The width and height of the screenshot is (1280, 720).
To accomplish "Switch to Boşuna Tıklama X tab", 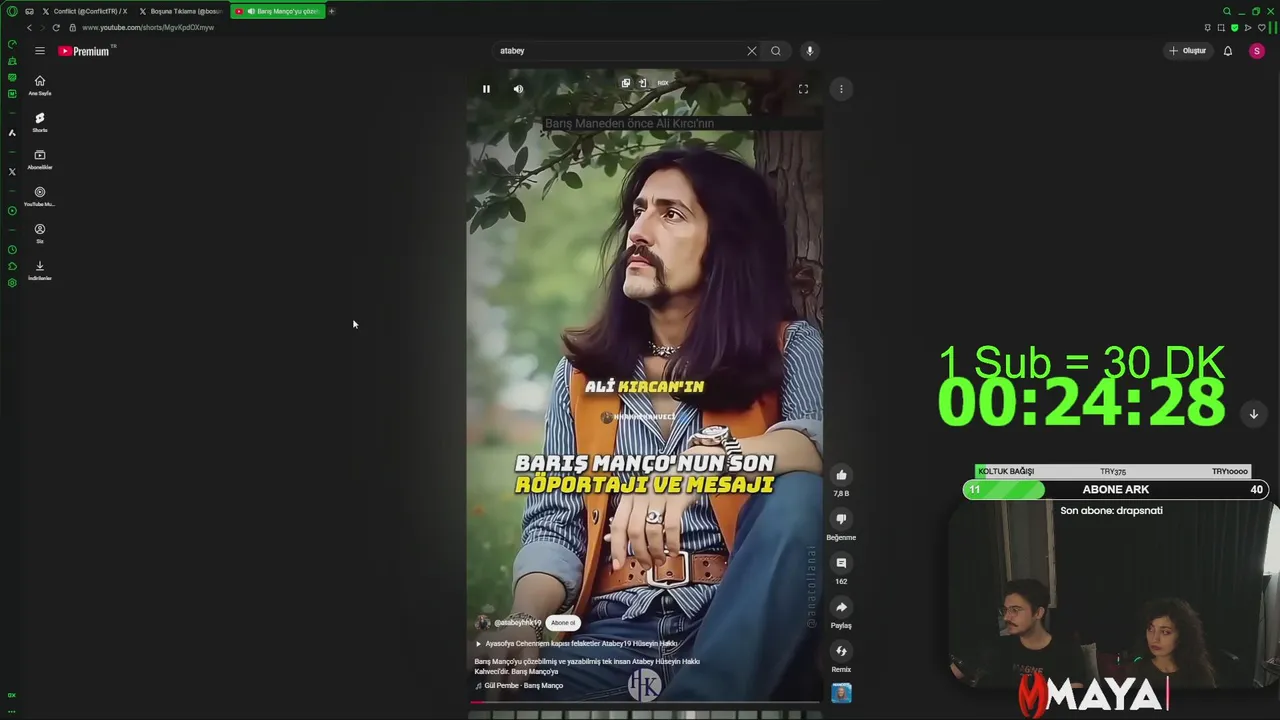I will coord(181,11).
